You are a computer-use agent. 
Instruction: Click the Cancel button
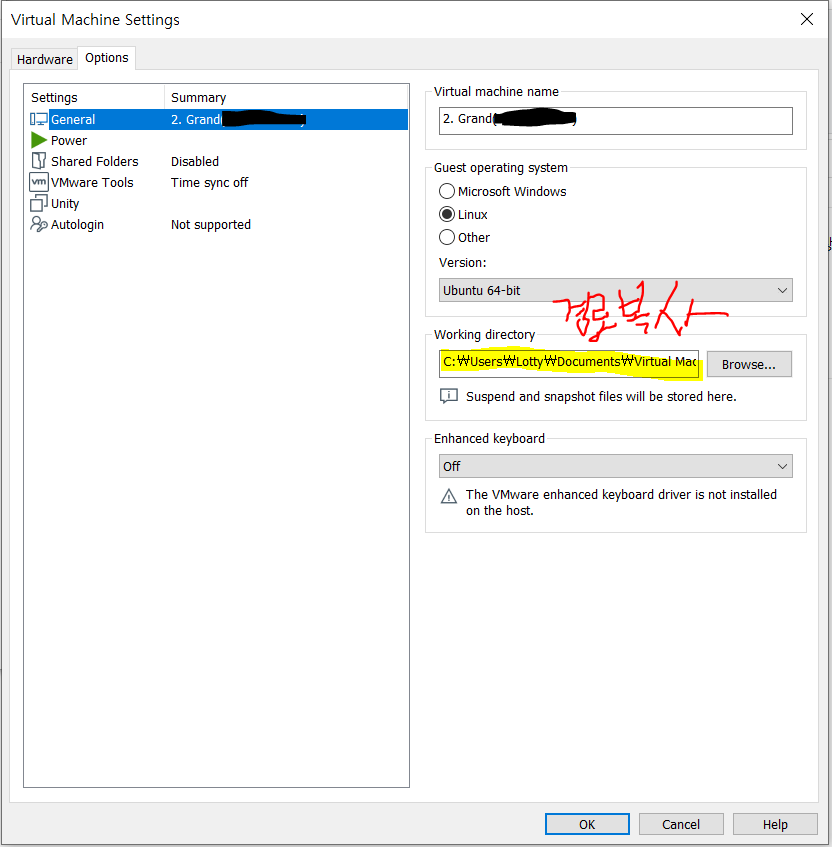point(681,824)
